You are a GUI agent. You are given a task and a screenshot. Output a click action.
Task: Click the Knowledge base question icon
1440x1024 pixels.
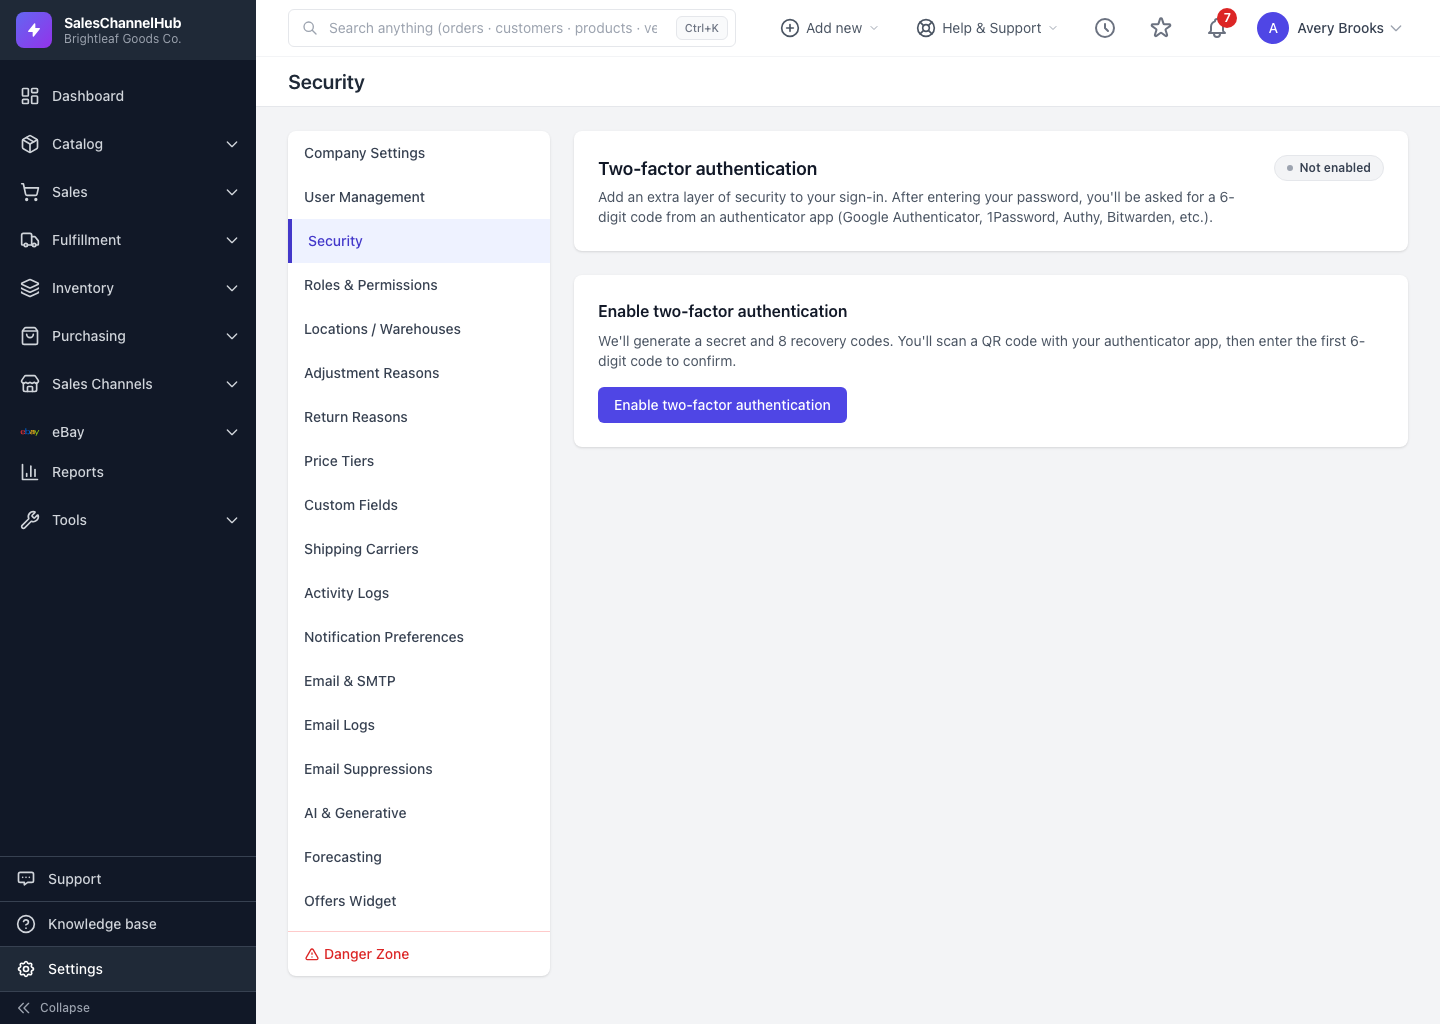pos(26,924)
